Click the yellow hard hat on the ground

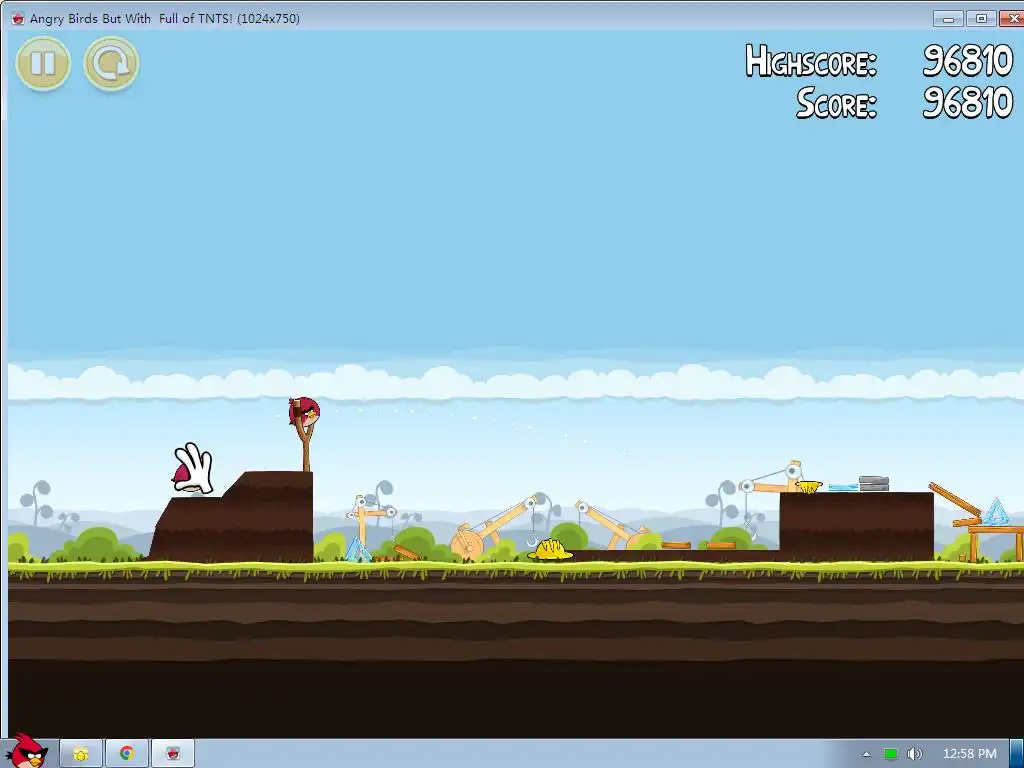pos(551,550)
